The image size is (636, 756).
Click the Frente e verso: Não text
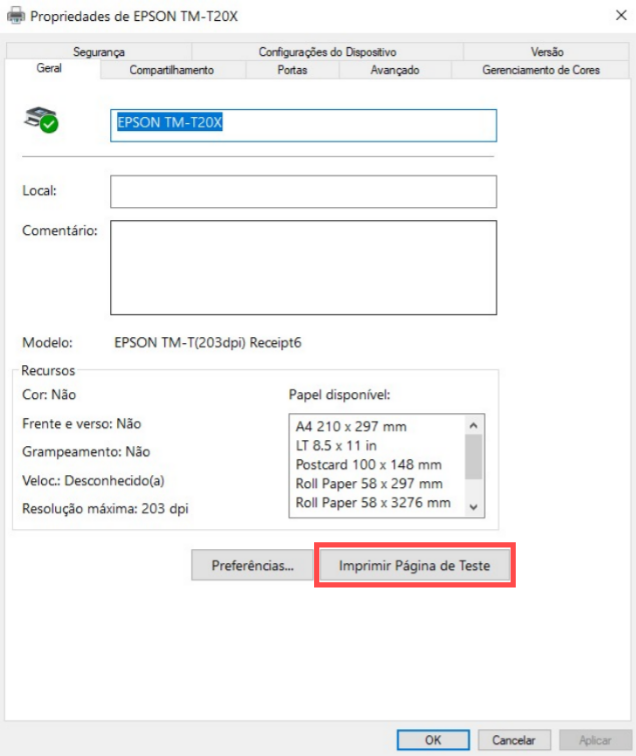pos(81,424)
